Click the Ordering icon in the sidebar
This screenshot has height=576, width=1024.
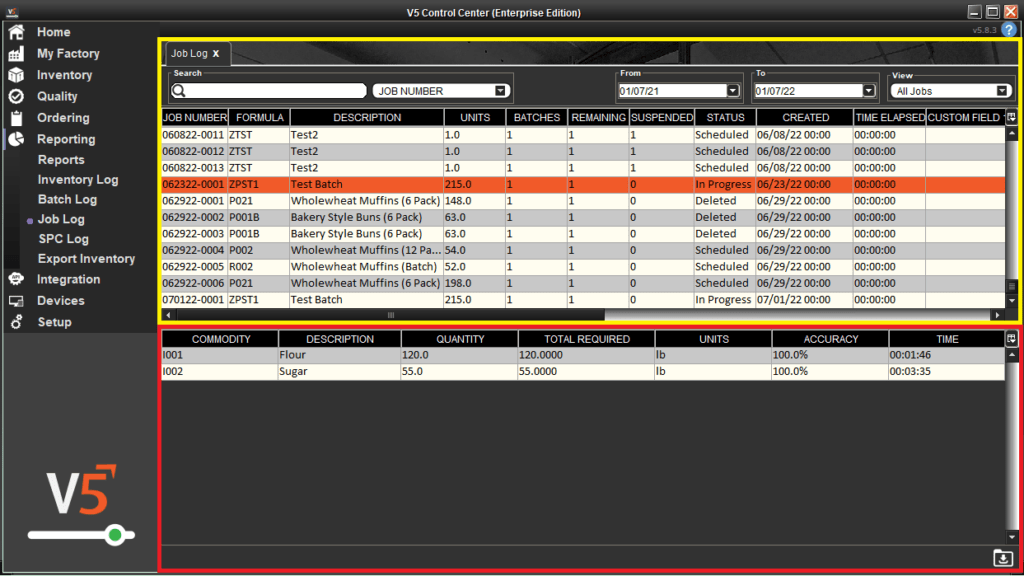pos(15,117)
